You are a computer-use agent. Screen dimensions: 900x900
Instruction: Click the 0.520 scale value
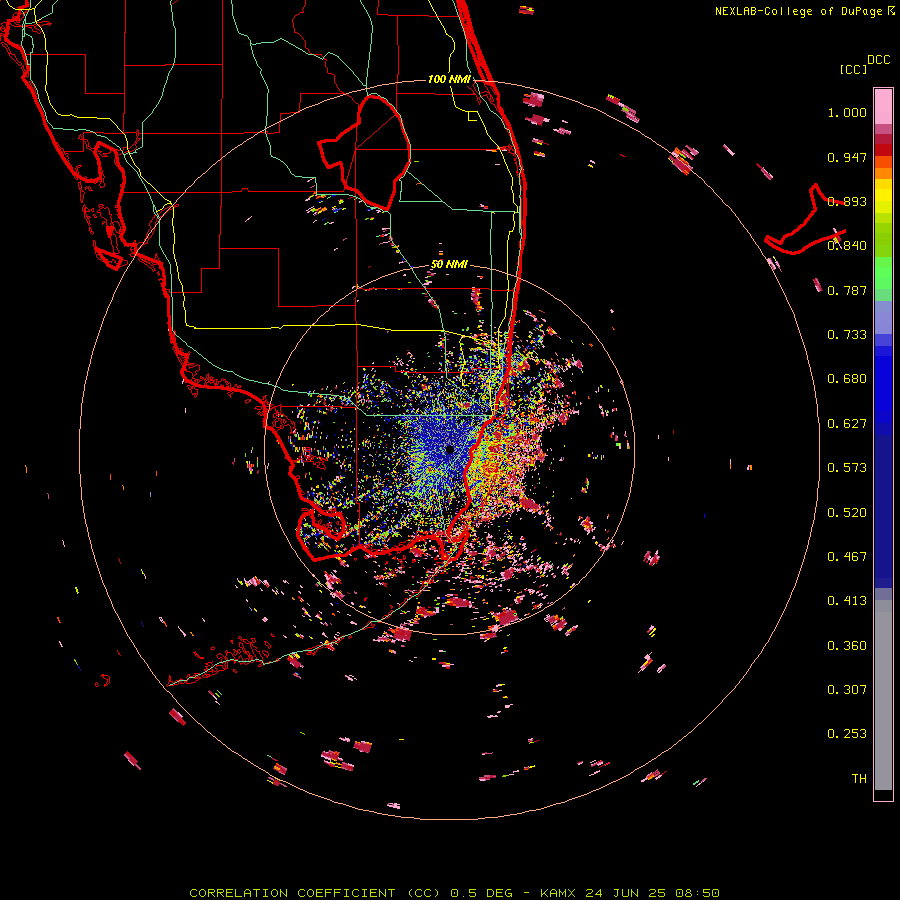click(847, 513)
